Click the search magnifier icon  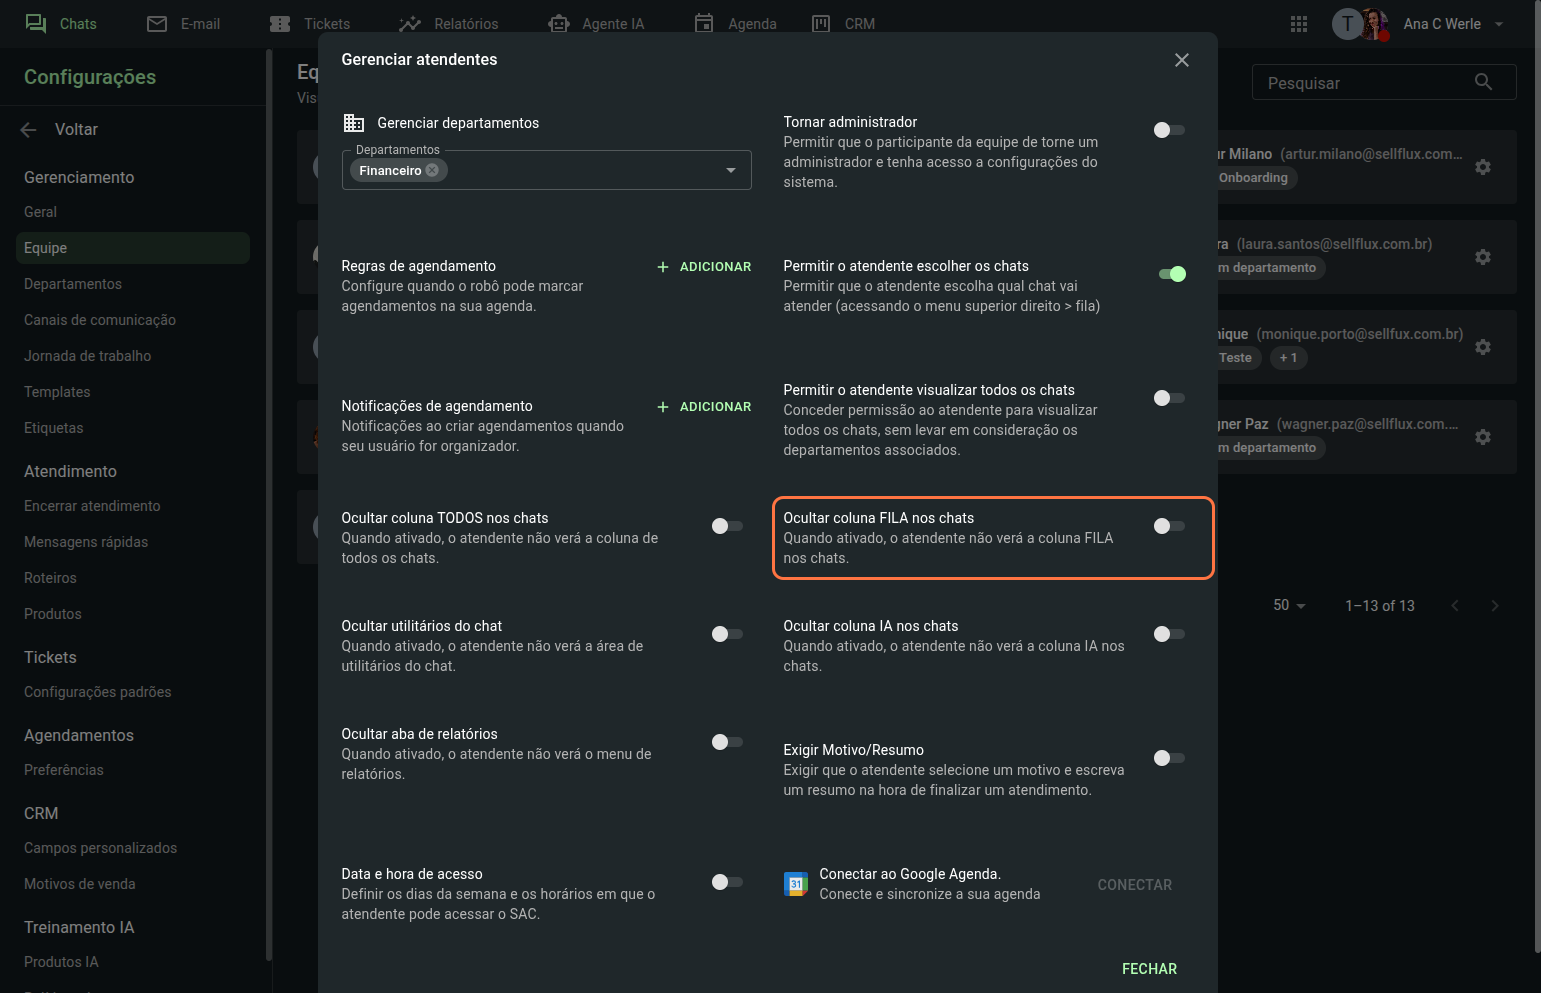click(1483, 82)
